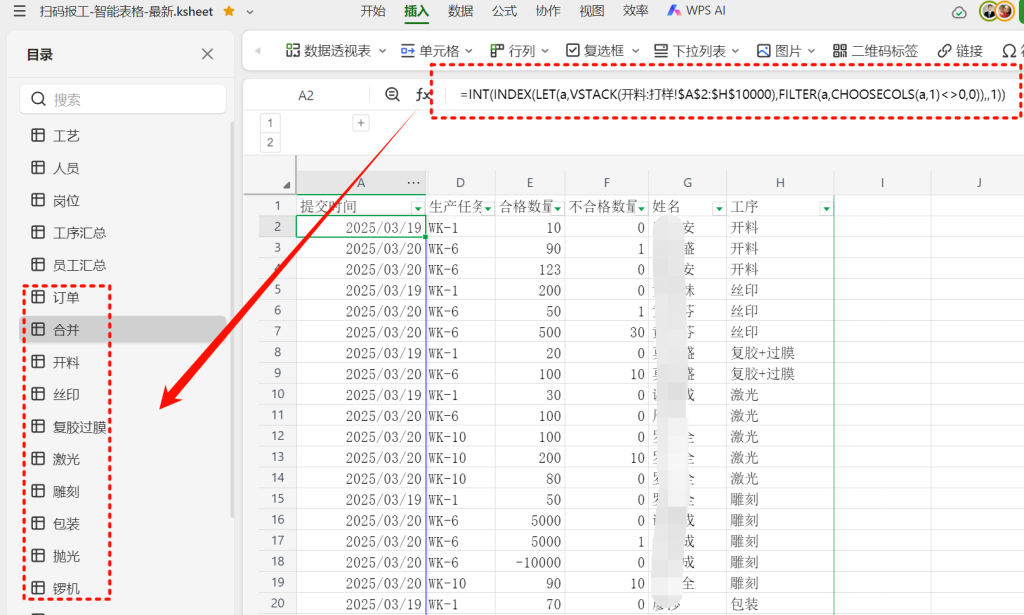Screen dimensions: 1024x615
Task: Open the fx insert function button
Action: (423, 95)
